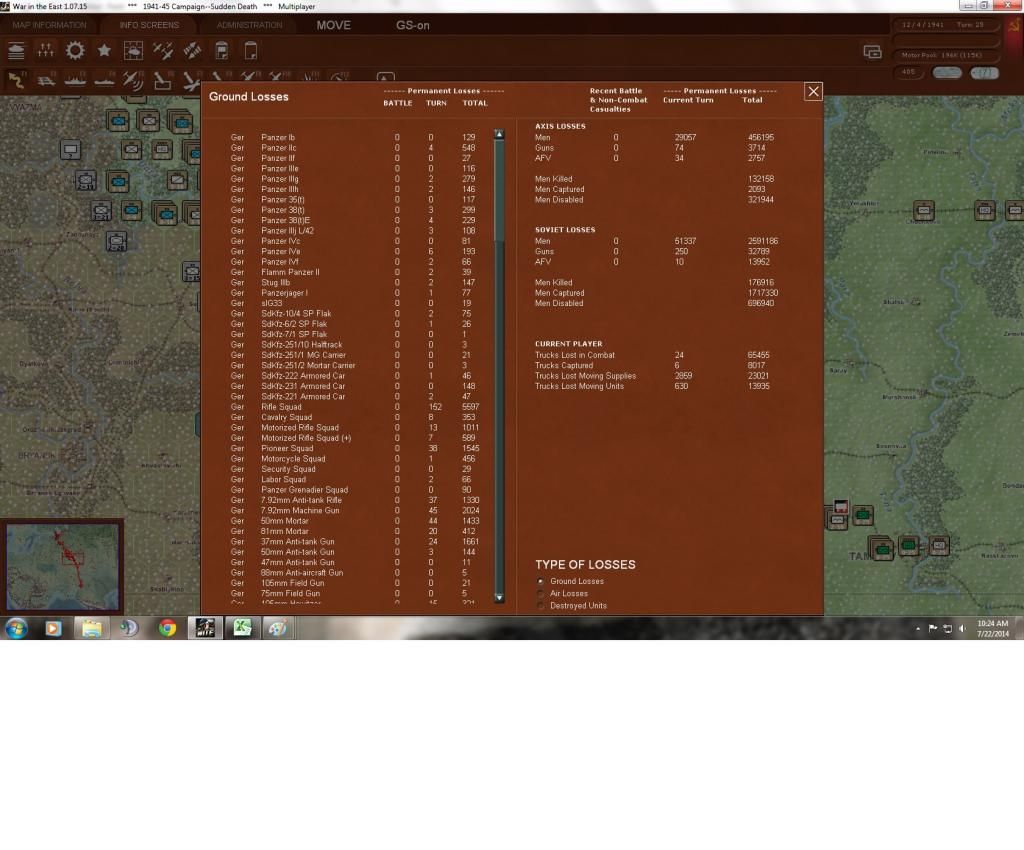
Task: Click the load game disk icon
Action: tap(251, 50)
